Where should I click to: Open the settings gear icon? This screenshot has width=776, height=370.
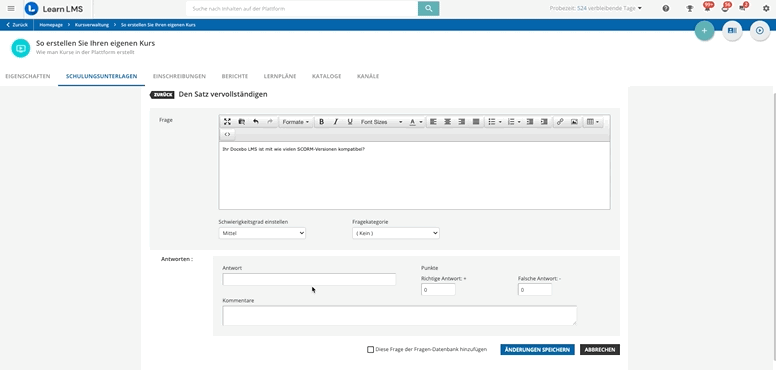pos(766,8)
